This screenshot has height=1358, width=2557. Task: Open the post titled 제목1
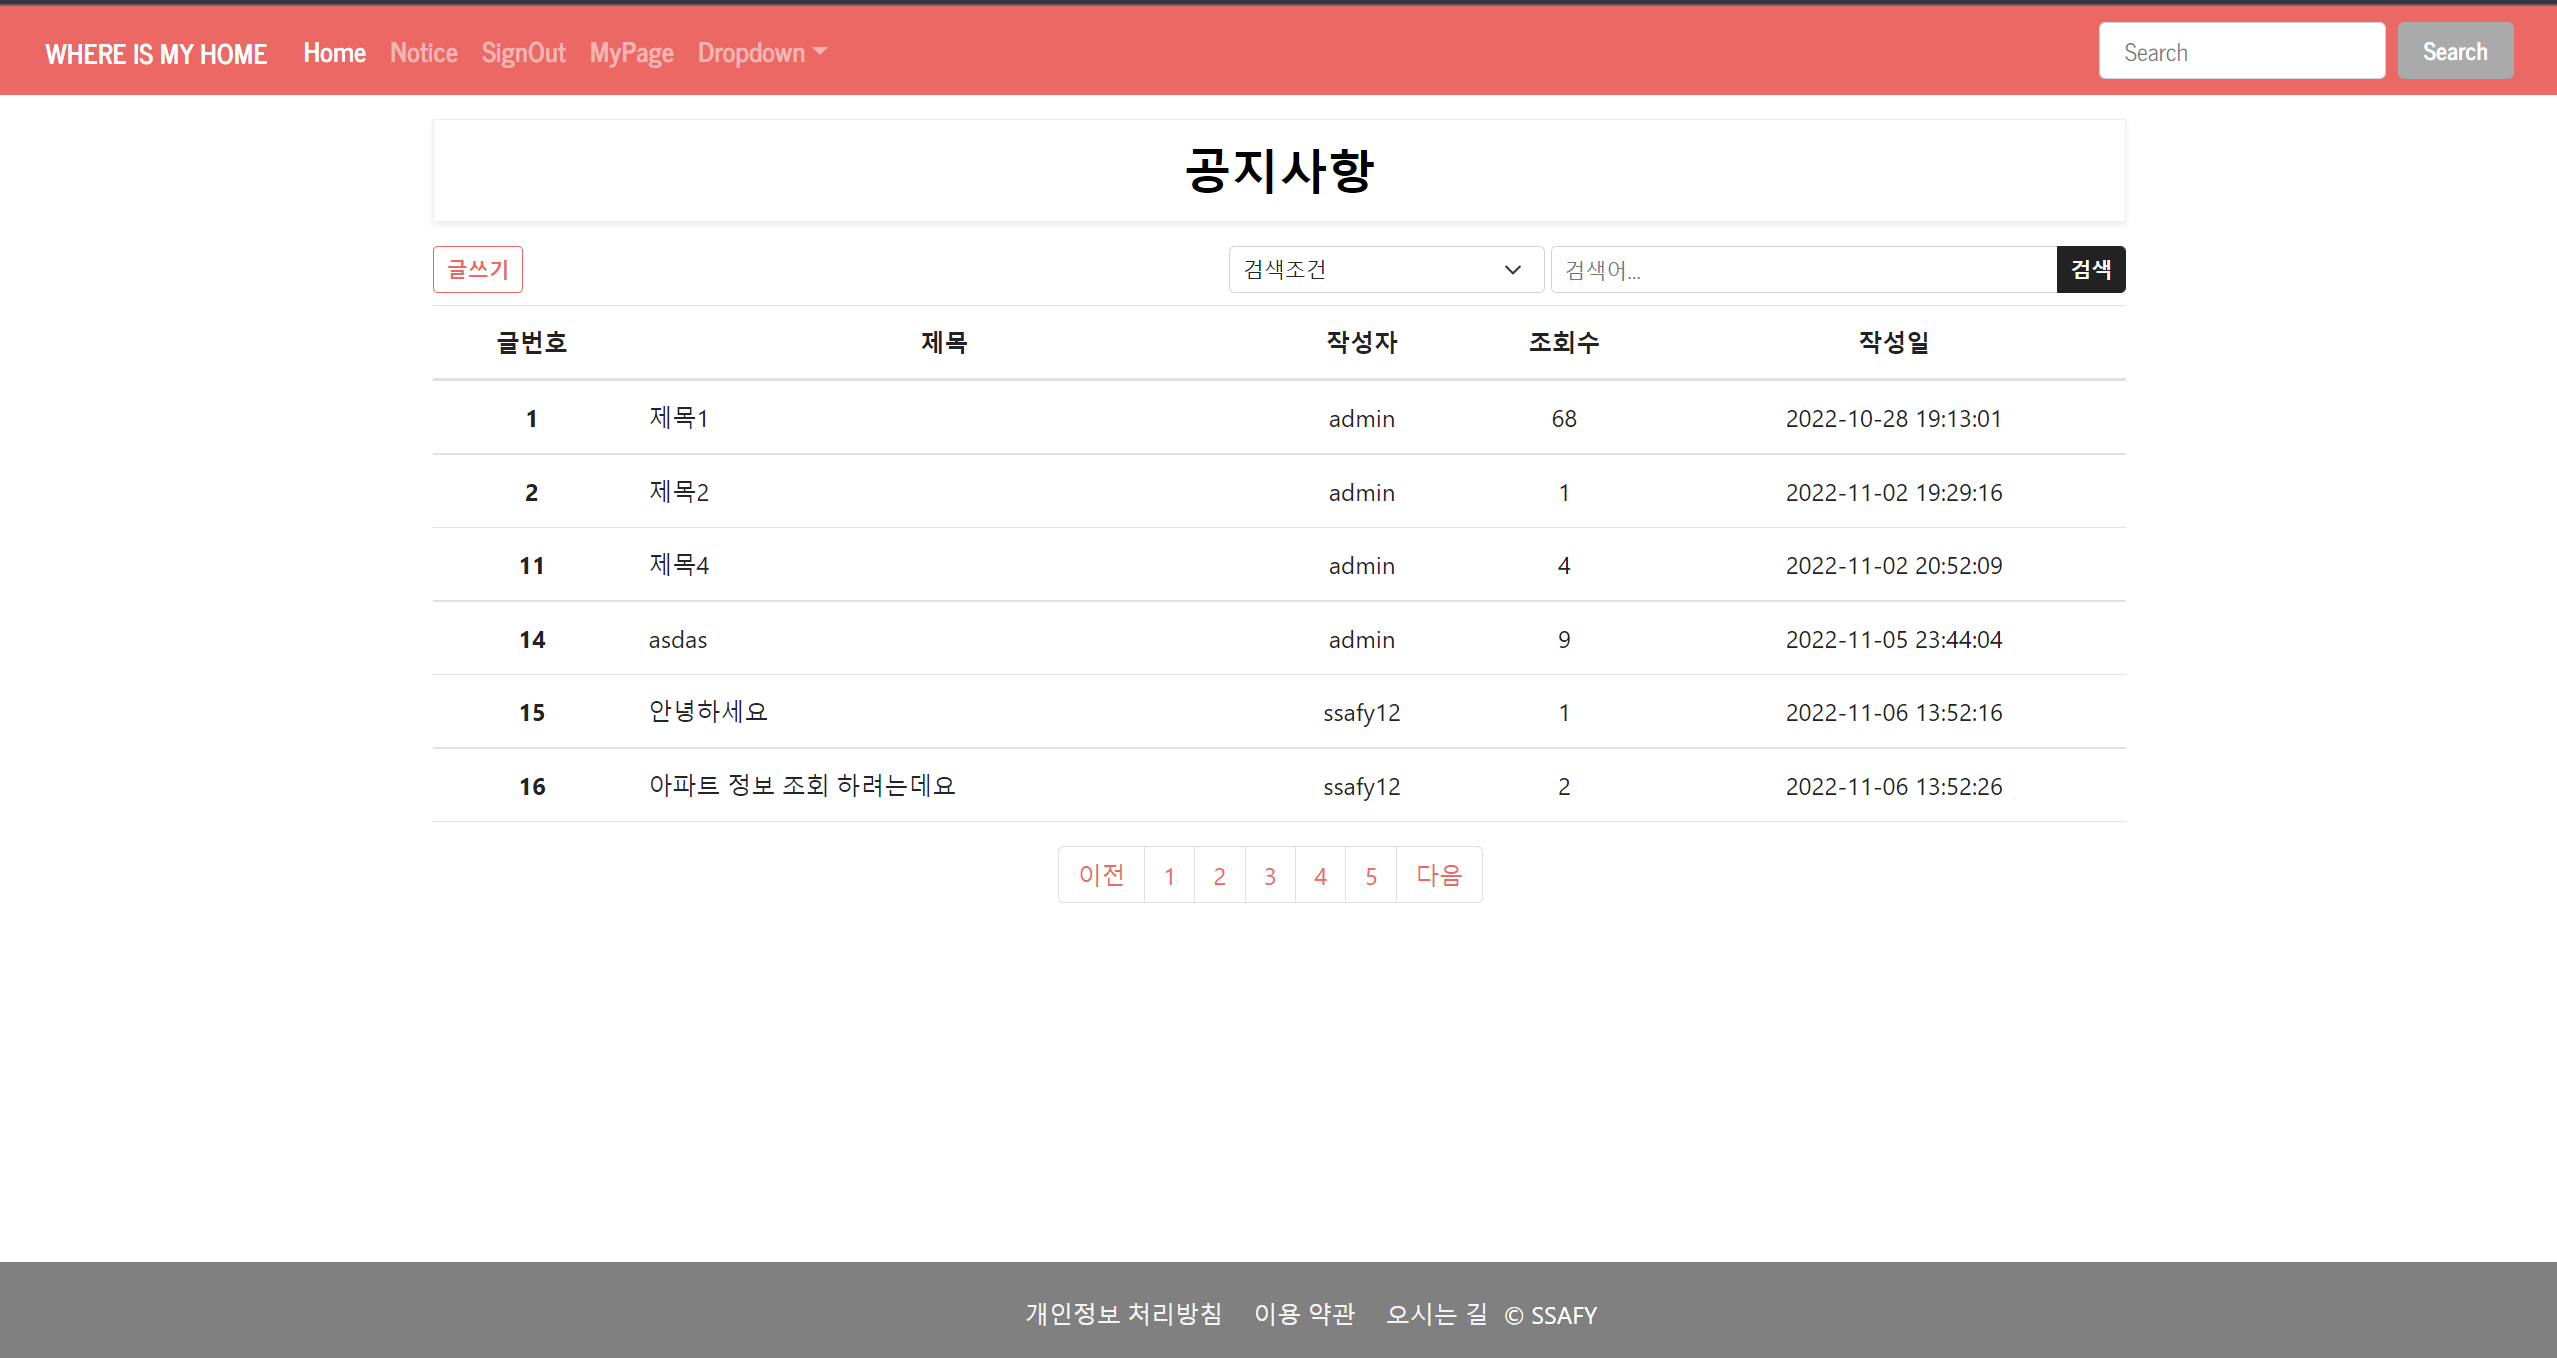[x=678, y=418]
